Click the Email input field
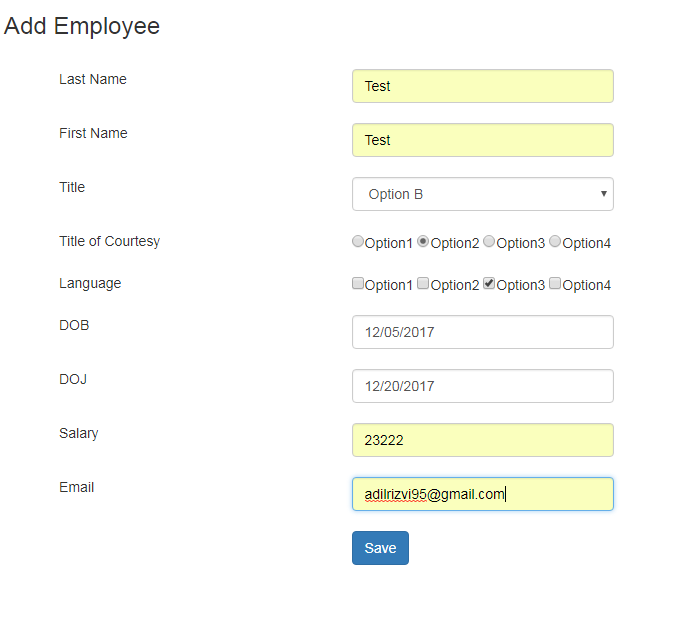This screenshot has height=623, width=675. click(483, 494)
